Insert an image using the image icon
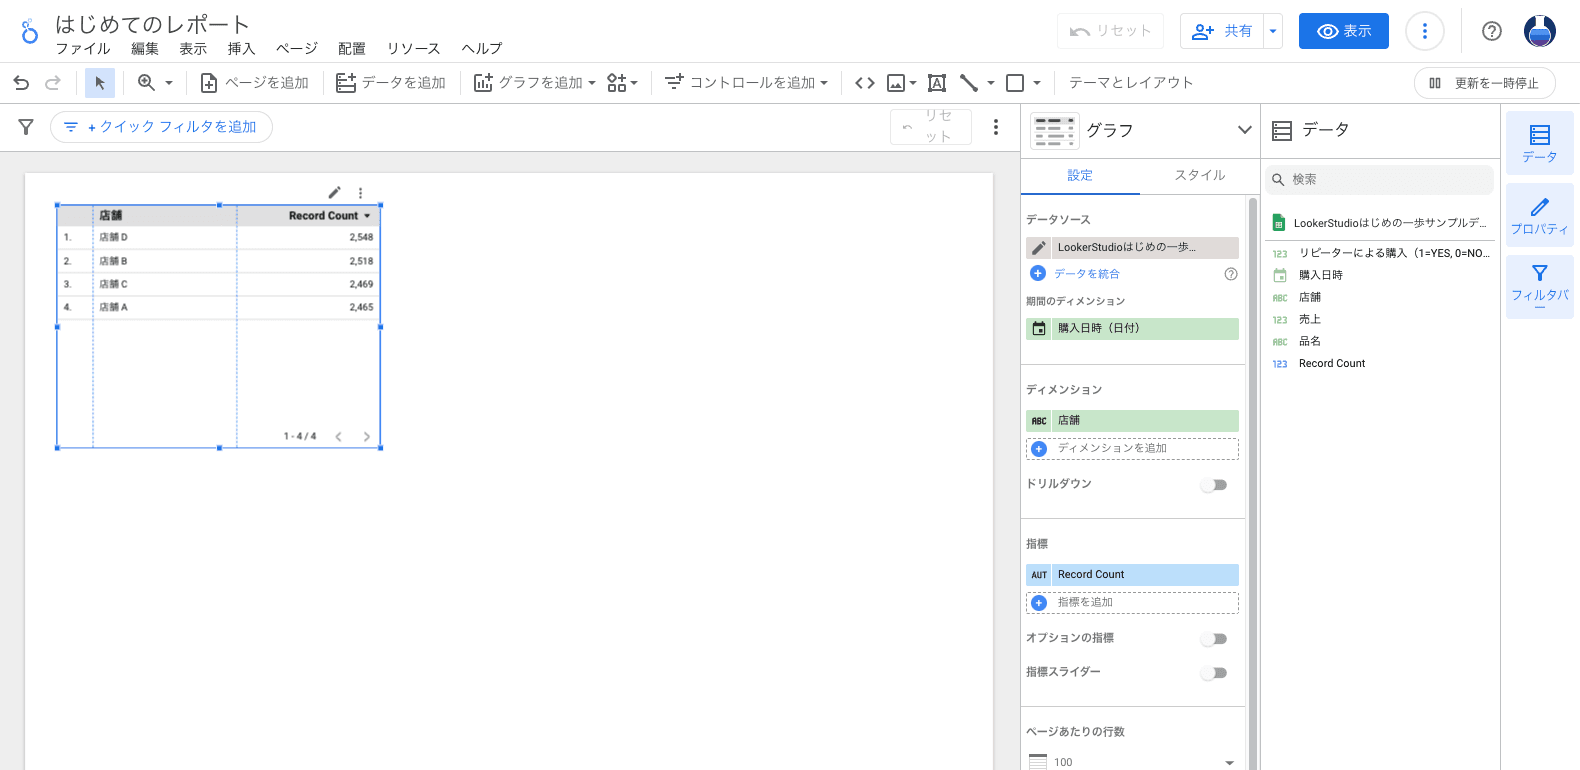The image size is (1580, 770). (896, 83)
